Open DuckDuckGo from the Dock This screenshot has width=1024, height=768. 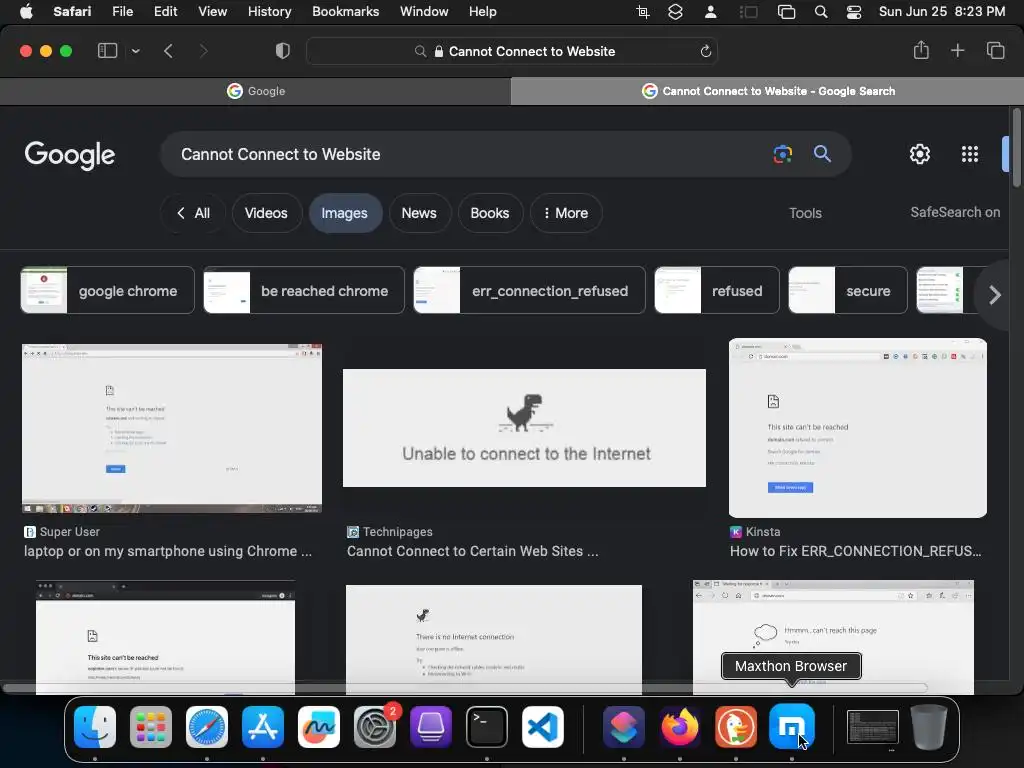tap(736, 727)
